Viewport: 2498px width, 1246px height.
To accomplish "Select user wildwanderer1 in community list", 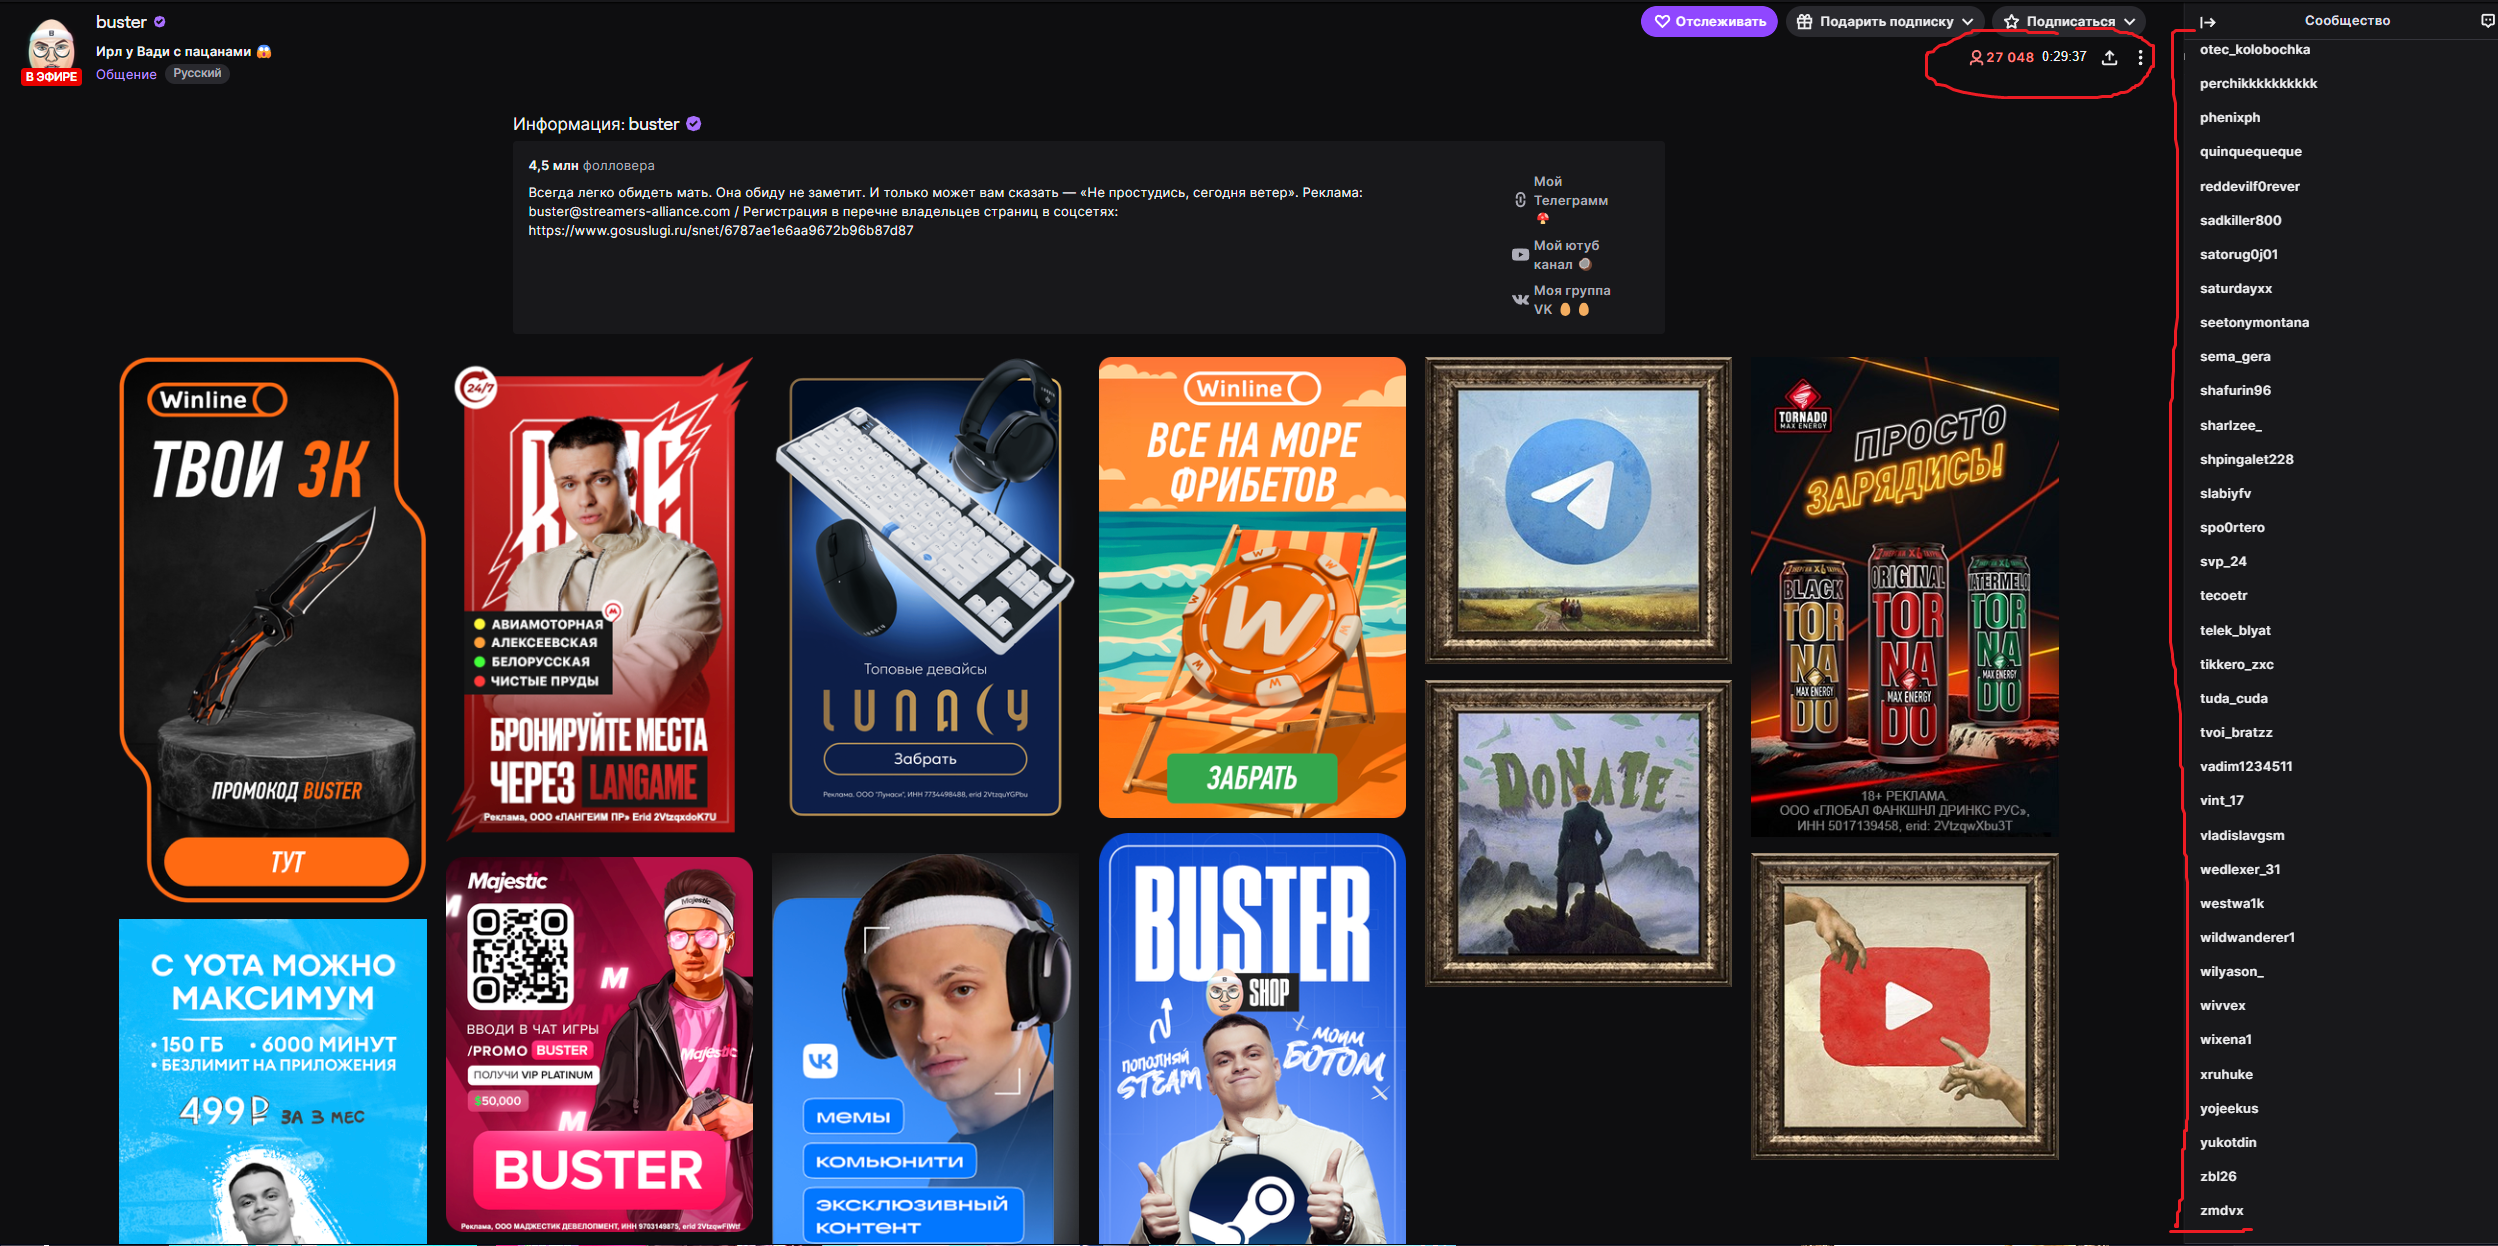I will tap(2247, 937).
